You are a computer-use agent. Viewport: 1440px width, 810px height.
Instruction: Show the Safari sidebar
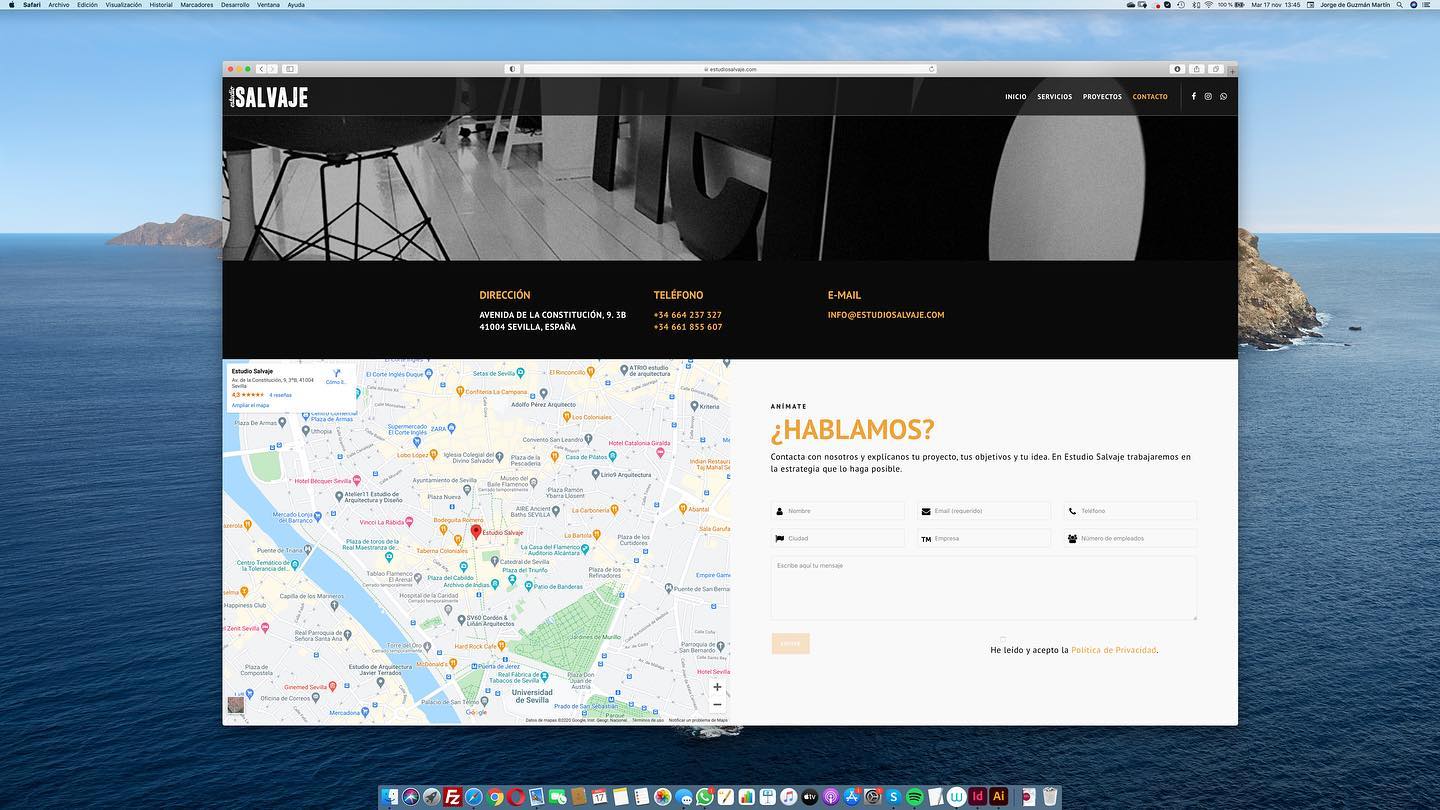[290, 69]
